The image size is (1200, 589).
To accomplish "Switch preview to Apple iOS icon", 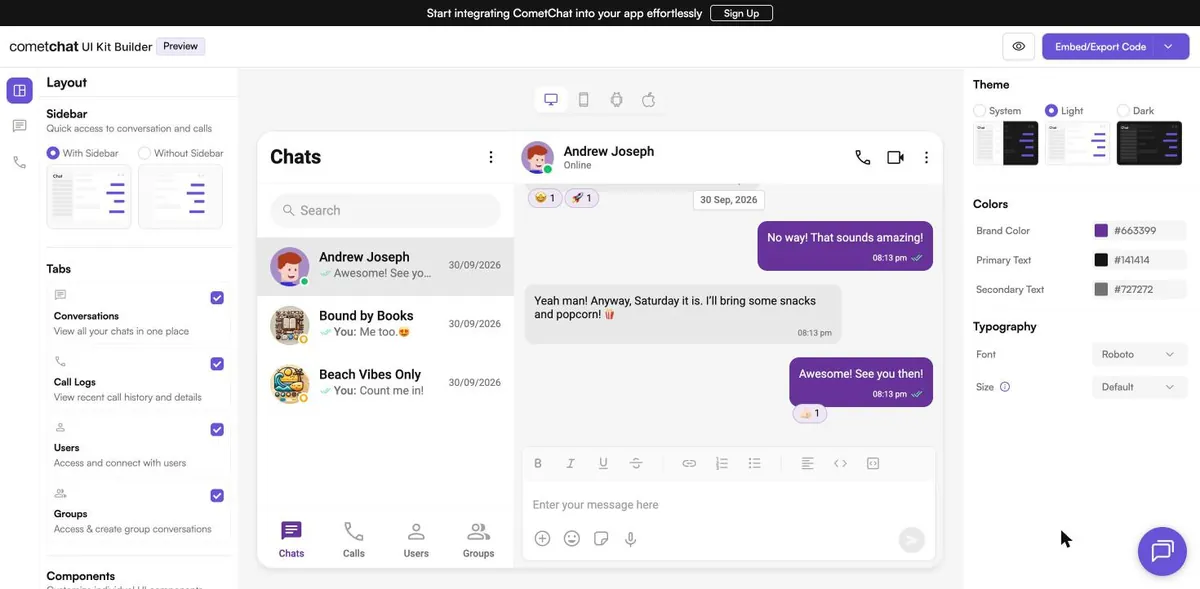I will (x=649, y=99).
